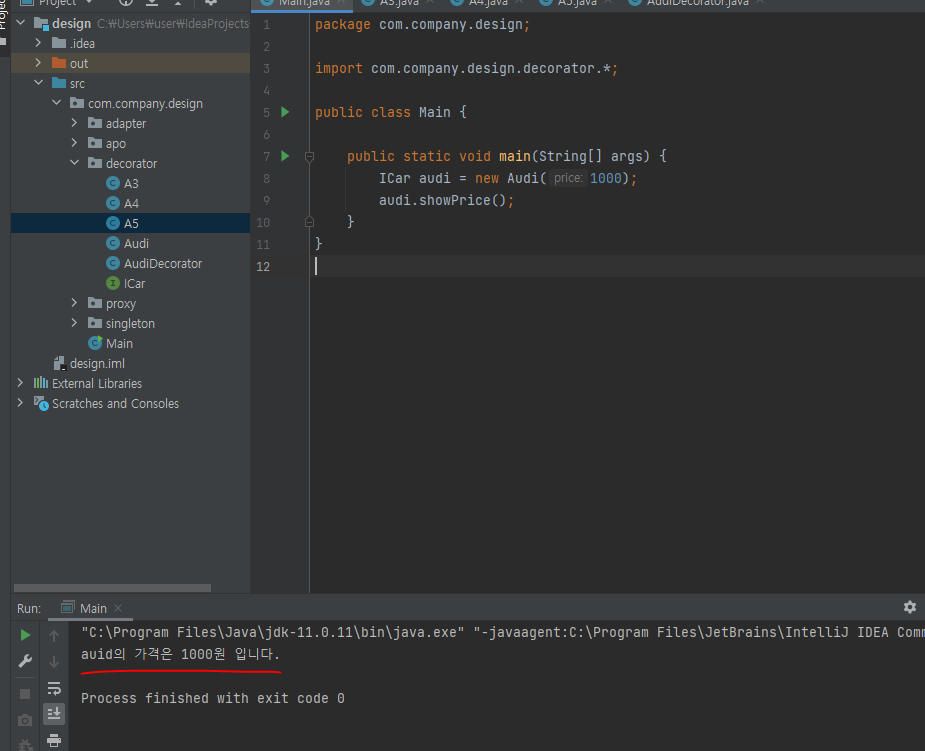The image size is (925, 751).
Task: Click the price parameter hint
Action: [568, 178]
